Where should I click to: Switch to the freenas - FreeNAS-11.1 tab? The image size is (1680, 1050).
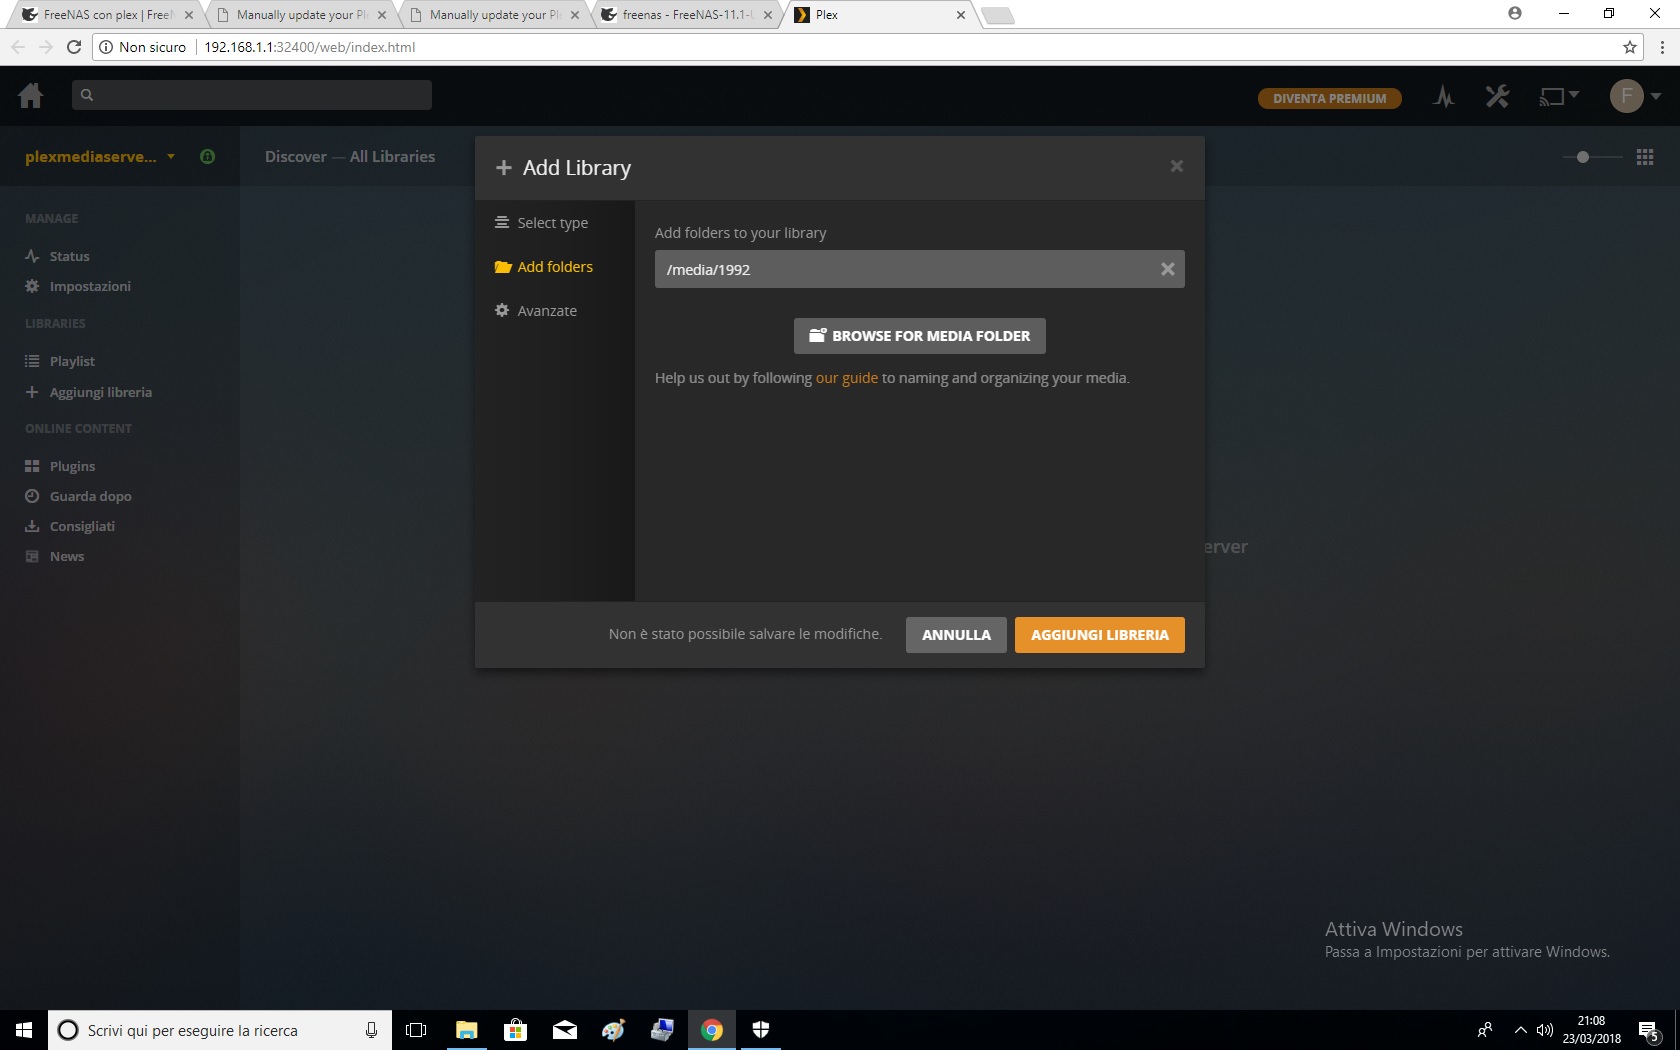tap(687, 15)
